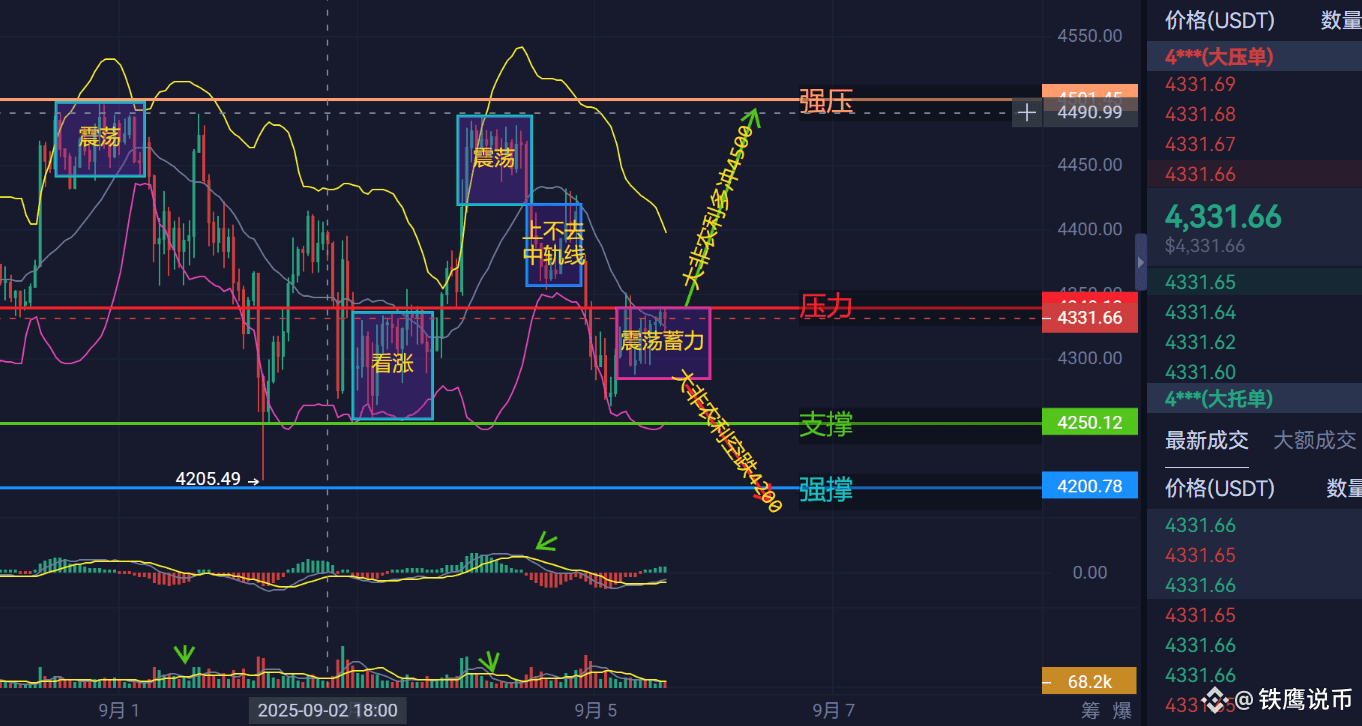Pick the bid price 4331.60 in order book
The image size is (1362, 726).
(1200, 372)
